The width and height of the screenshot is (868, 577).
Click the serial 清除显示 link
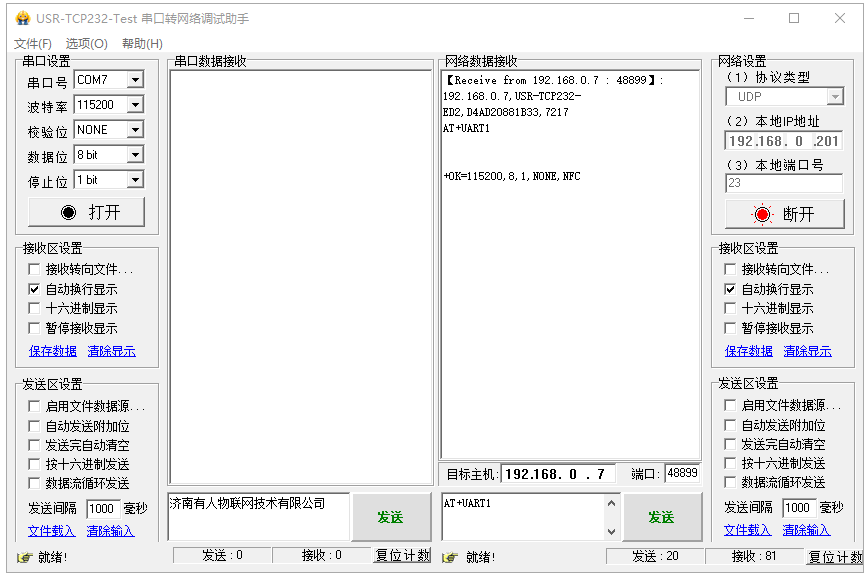pos(111,351)
